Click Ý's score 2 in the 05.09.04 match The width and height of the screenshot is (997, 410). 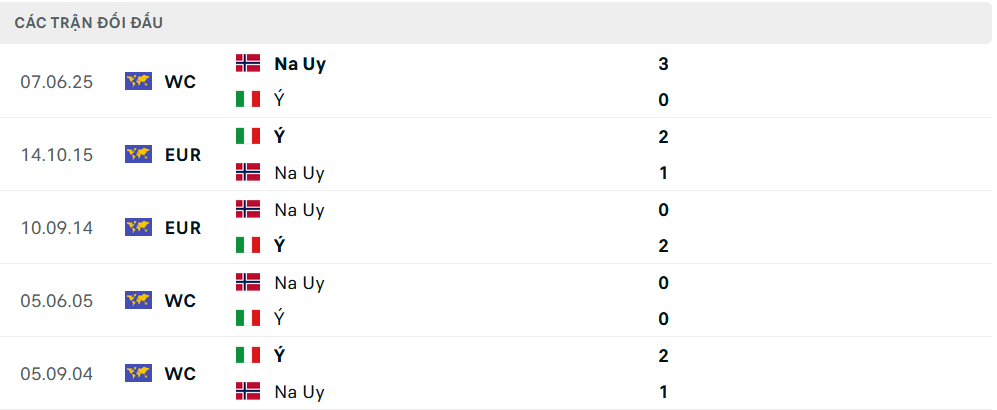click(663, 355)
